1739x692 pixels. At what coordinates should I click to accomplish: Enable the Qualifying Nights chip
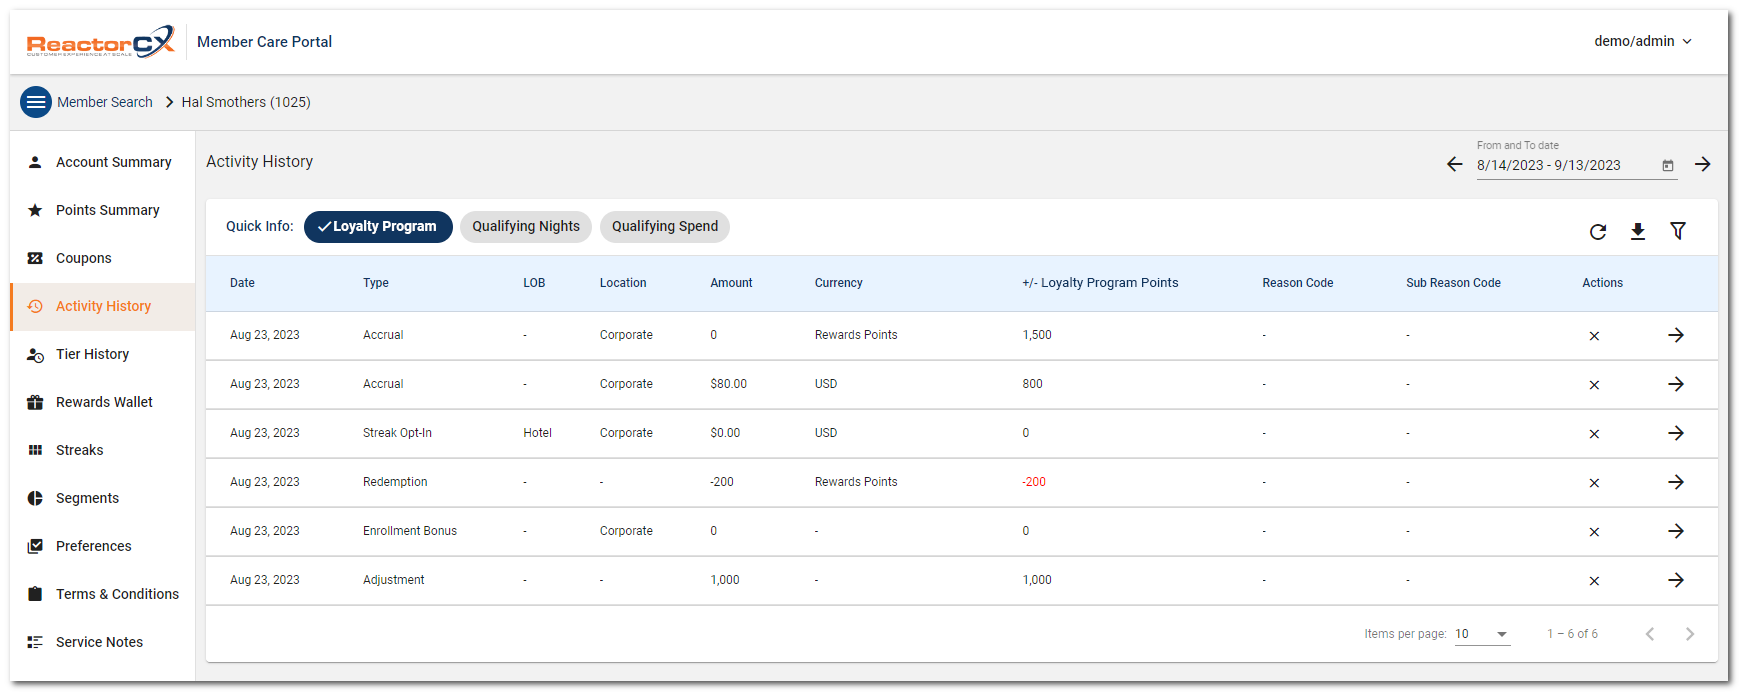526,227
